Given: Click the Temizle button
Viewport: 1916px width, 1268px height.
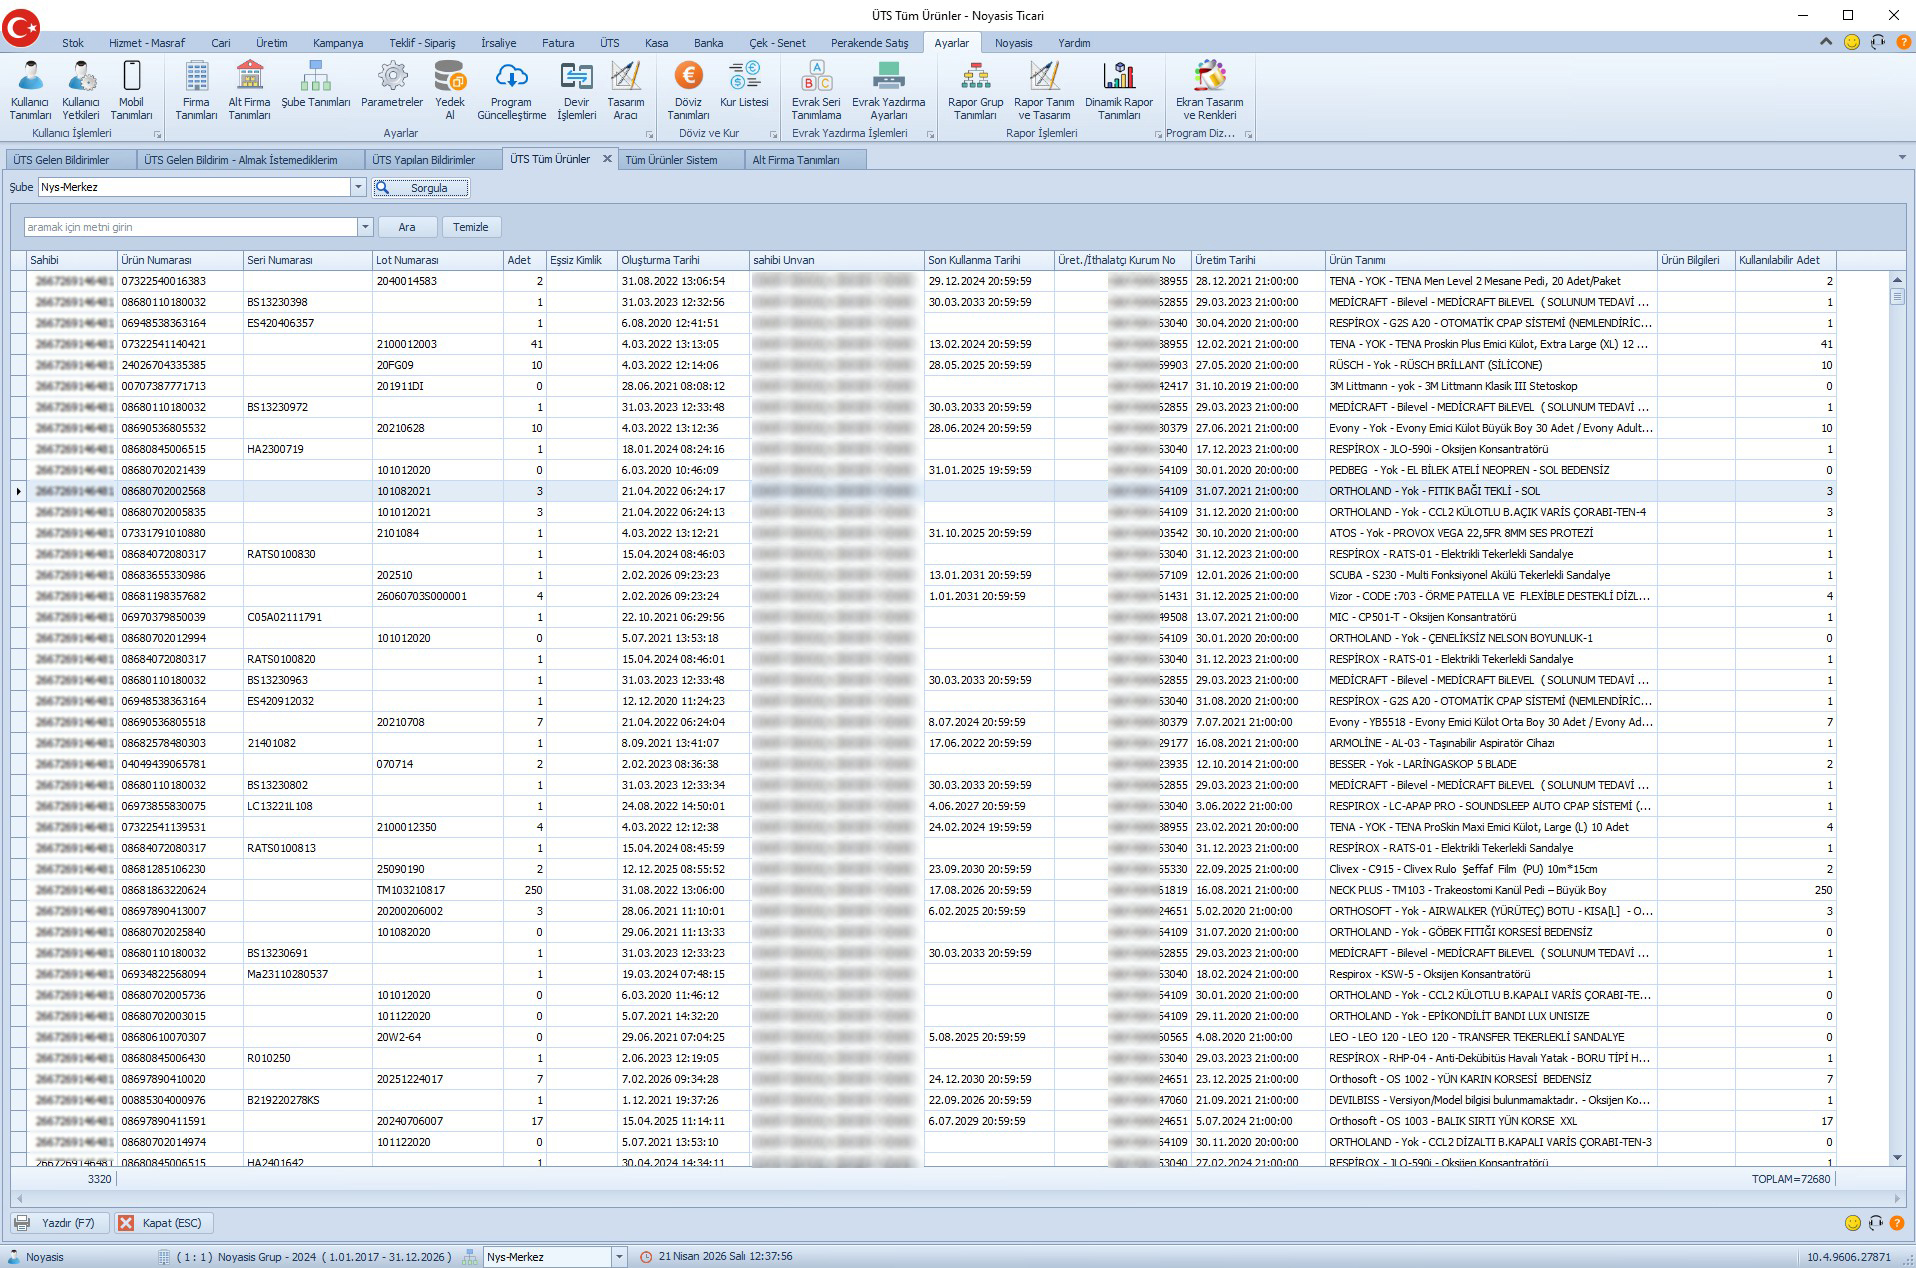Looking at the screenshot, I should [x=470, y=227].
